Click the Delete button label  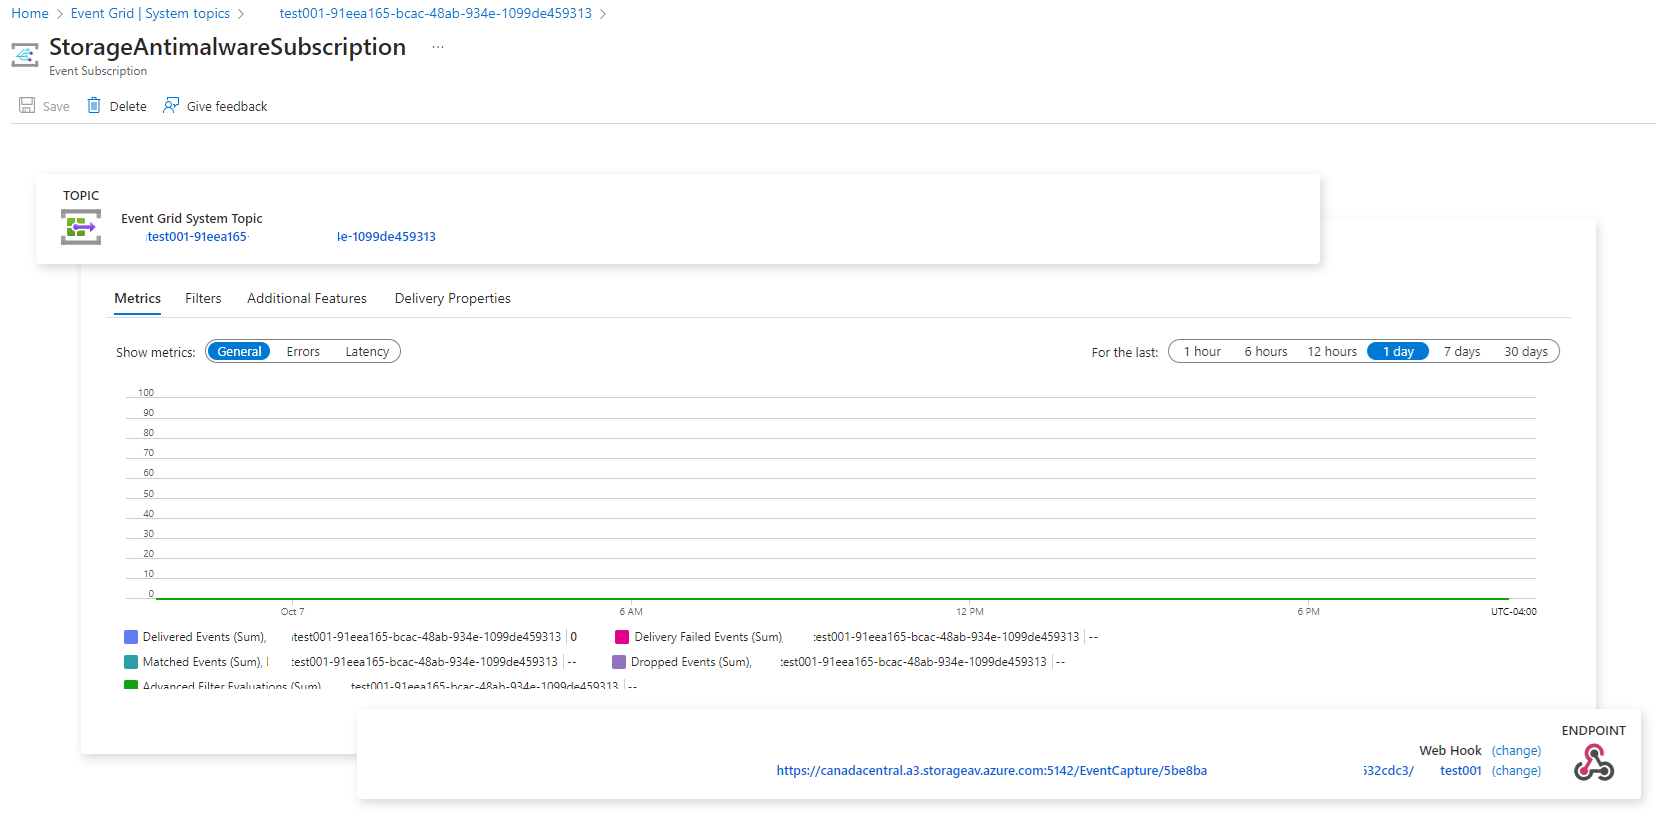click(x=128, y=107)
